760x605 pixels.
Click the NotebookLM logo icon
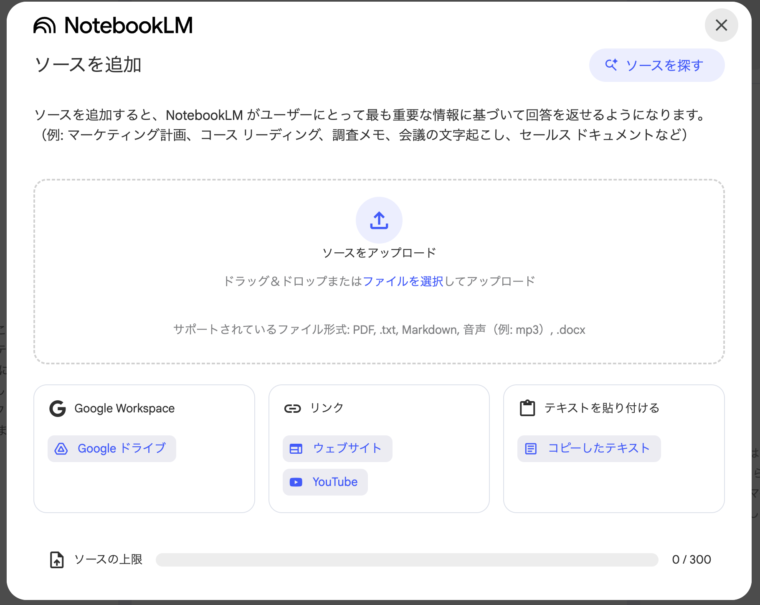click(x=45, y=26)
